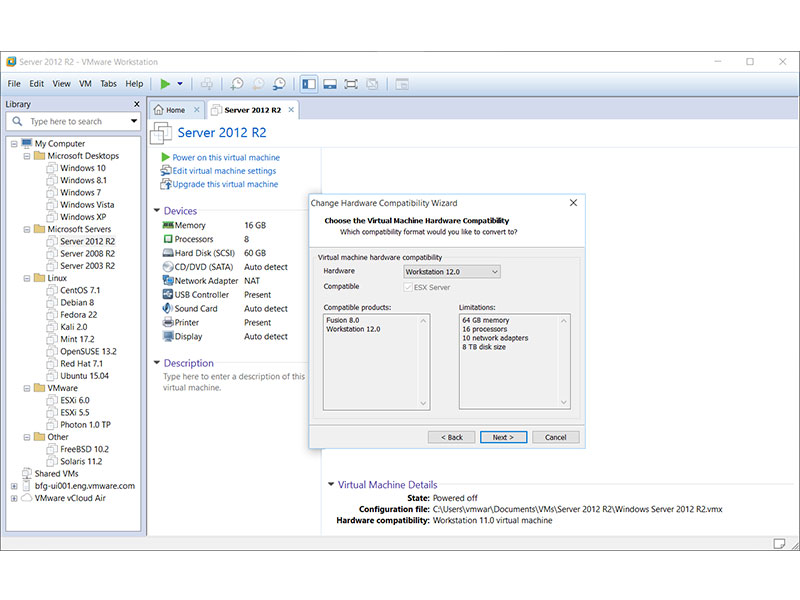
Task: Collapse the Devices section
Action: click(157, 210)
